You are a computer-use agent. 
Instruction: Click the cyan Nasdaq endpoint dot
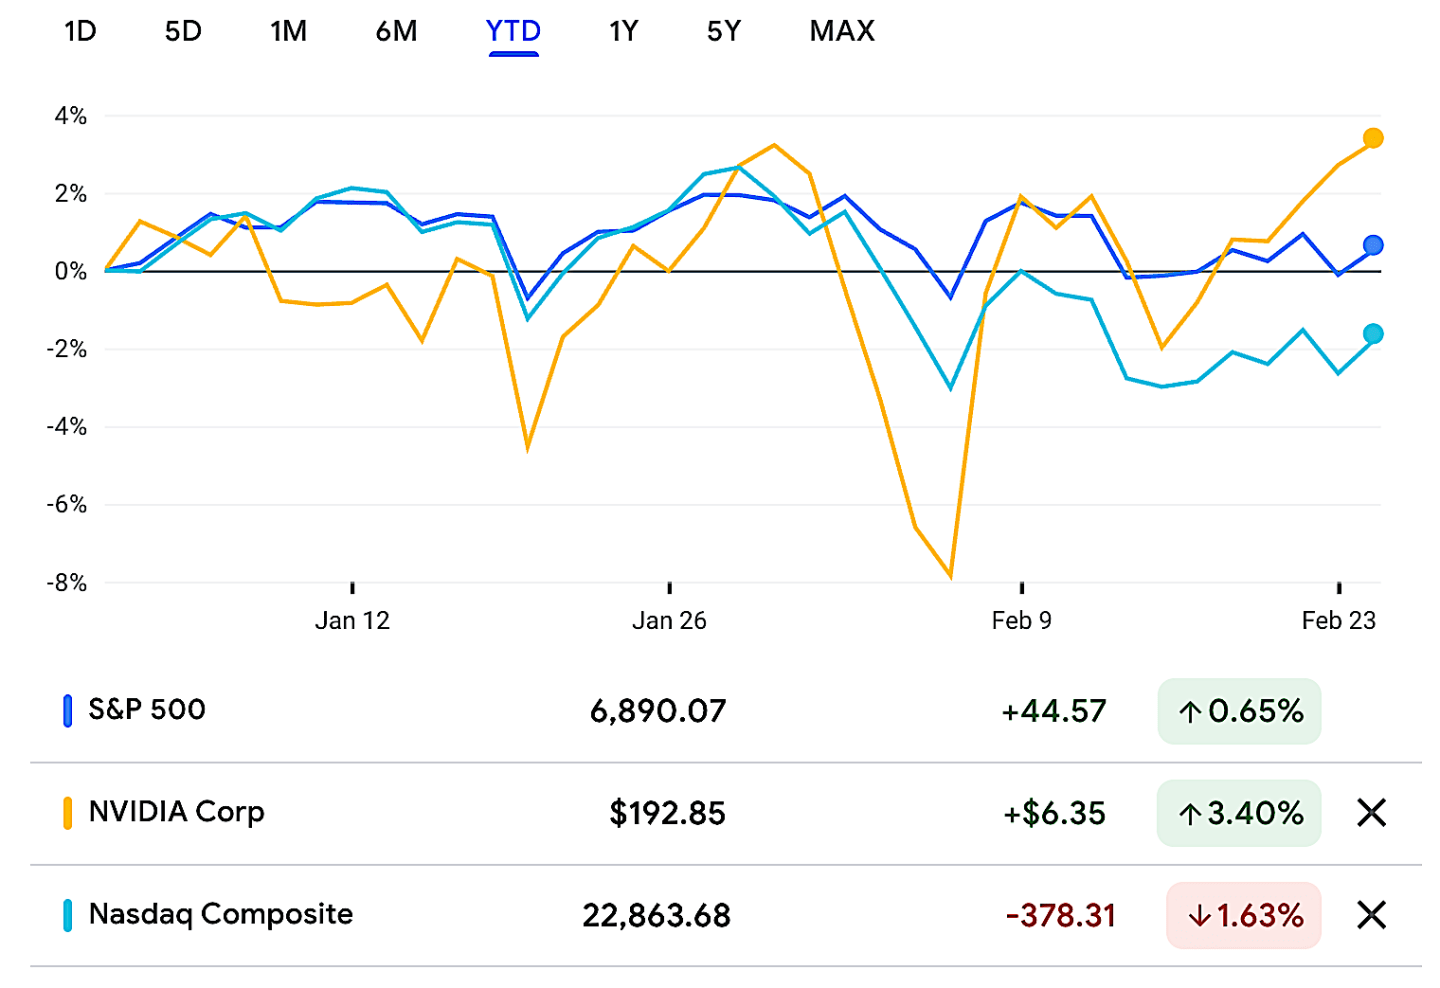(1373, 334)
